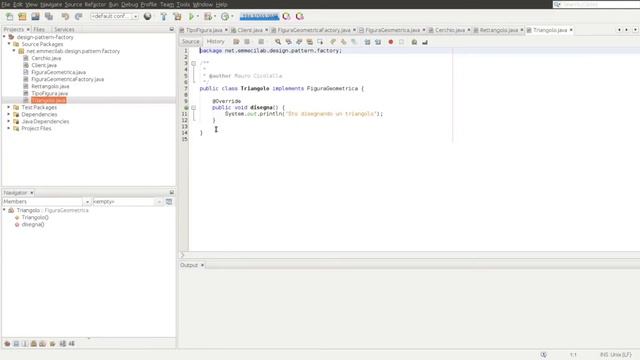This screenshot has width=640, height=360.
Task: Switch to the Client.java editor tab
Action: click(x=249, y=30)
